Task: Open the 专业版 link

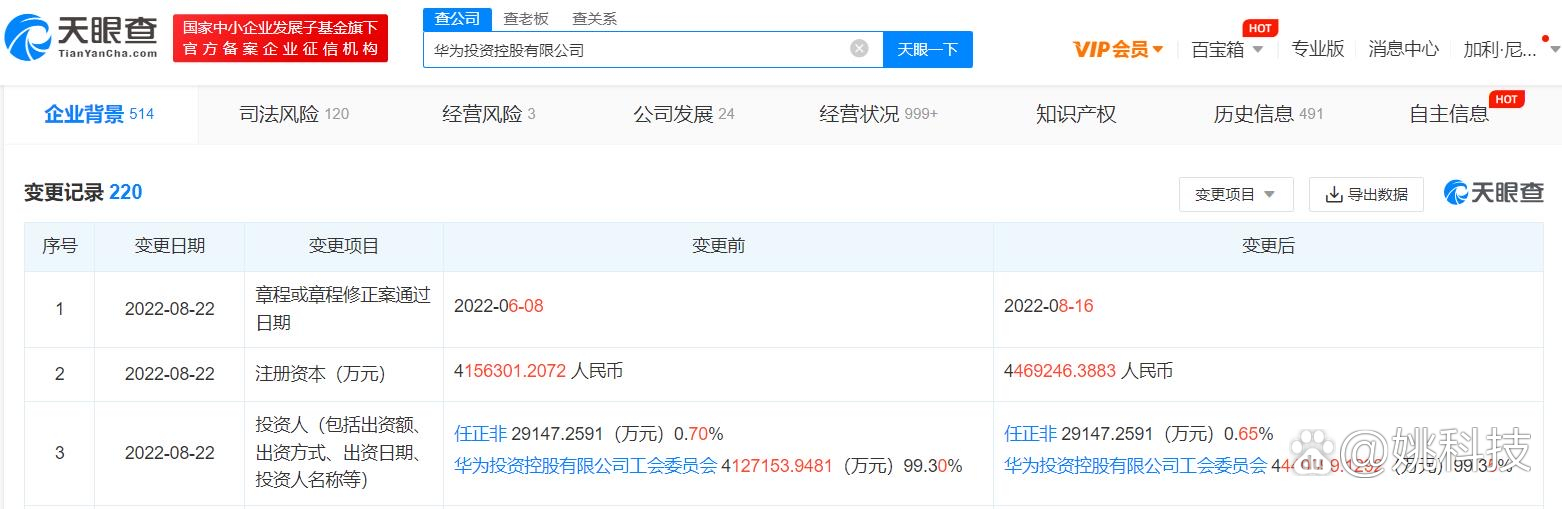Action: point(1318,49)
